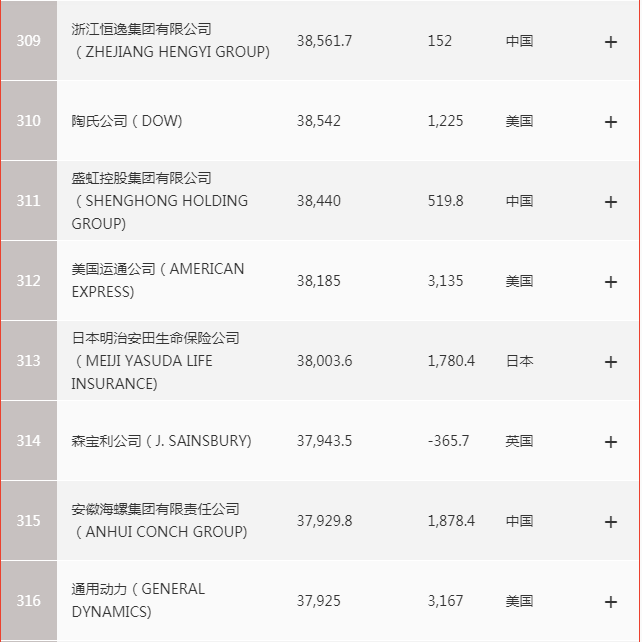
Task: Expand the Dow company row details
Action: pyautogui.click(x=611, y=122)
